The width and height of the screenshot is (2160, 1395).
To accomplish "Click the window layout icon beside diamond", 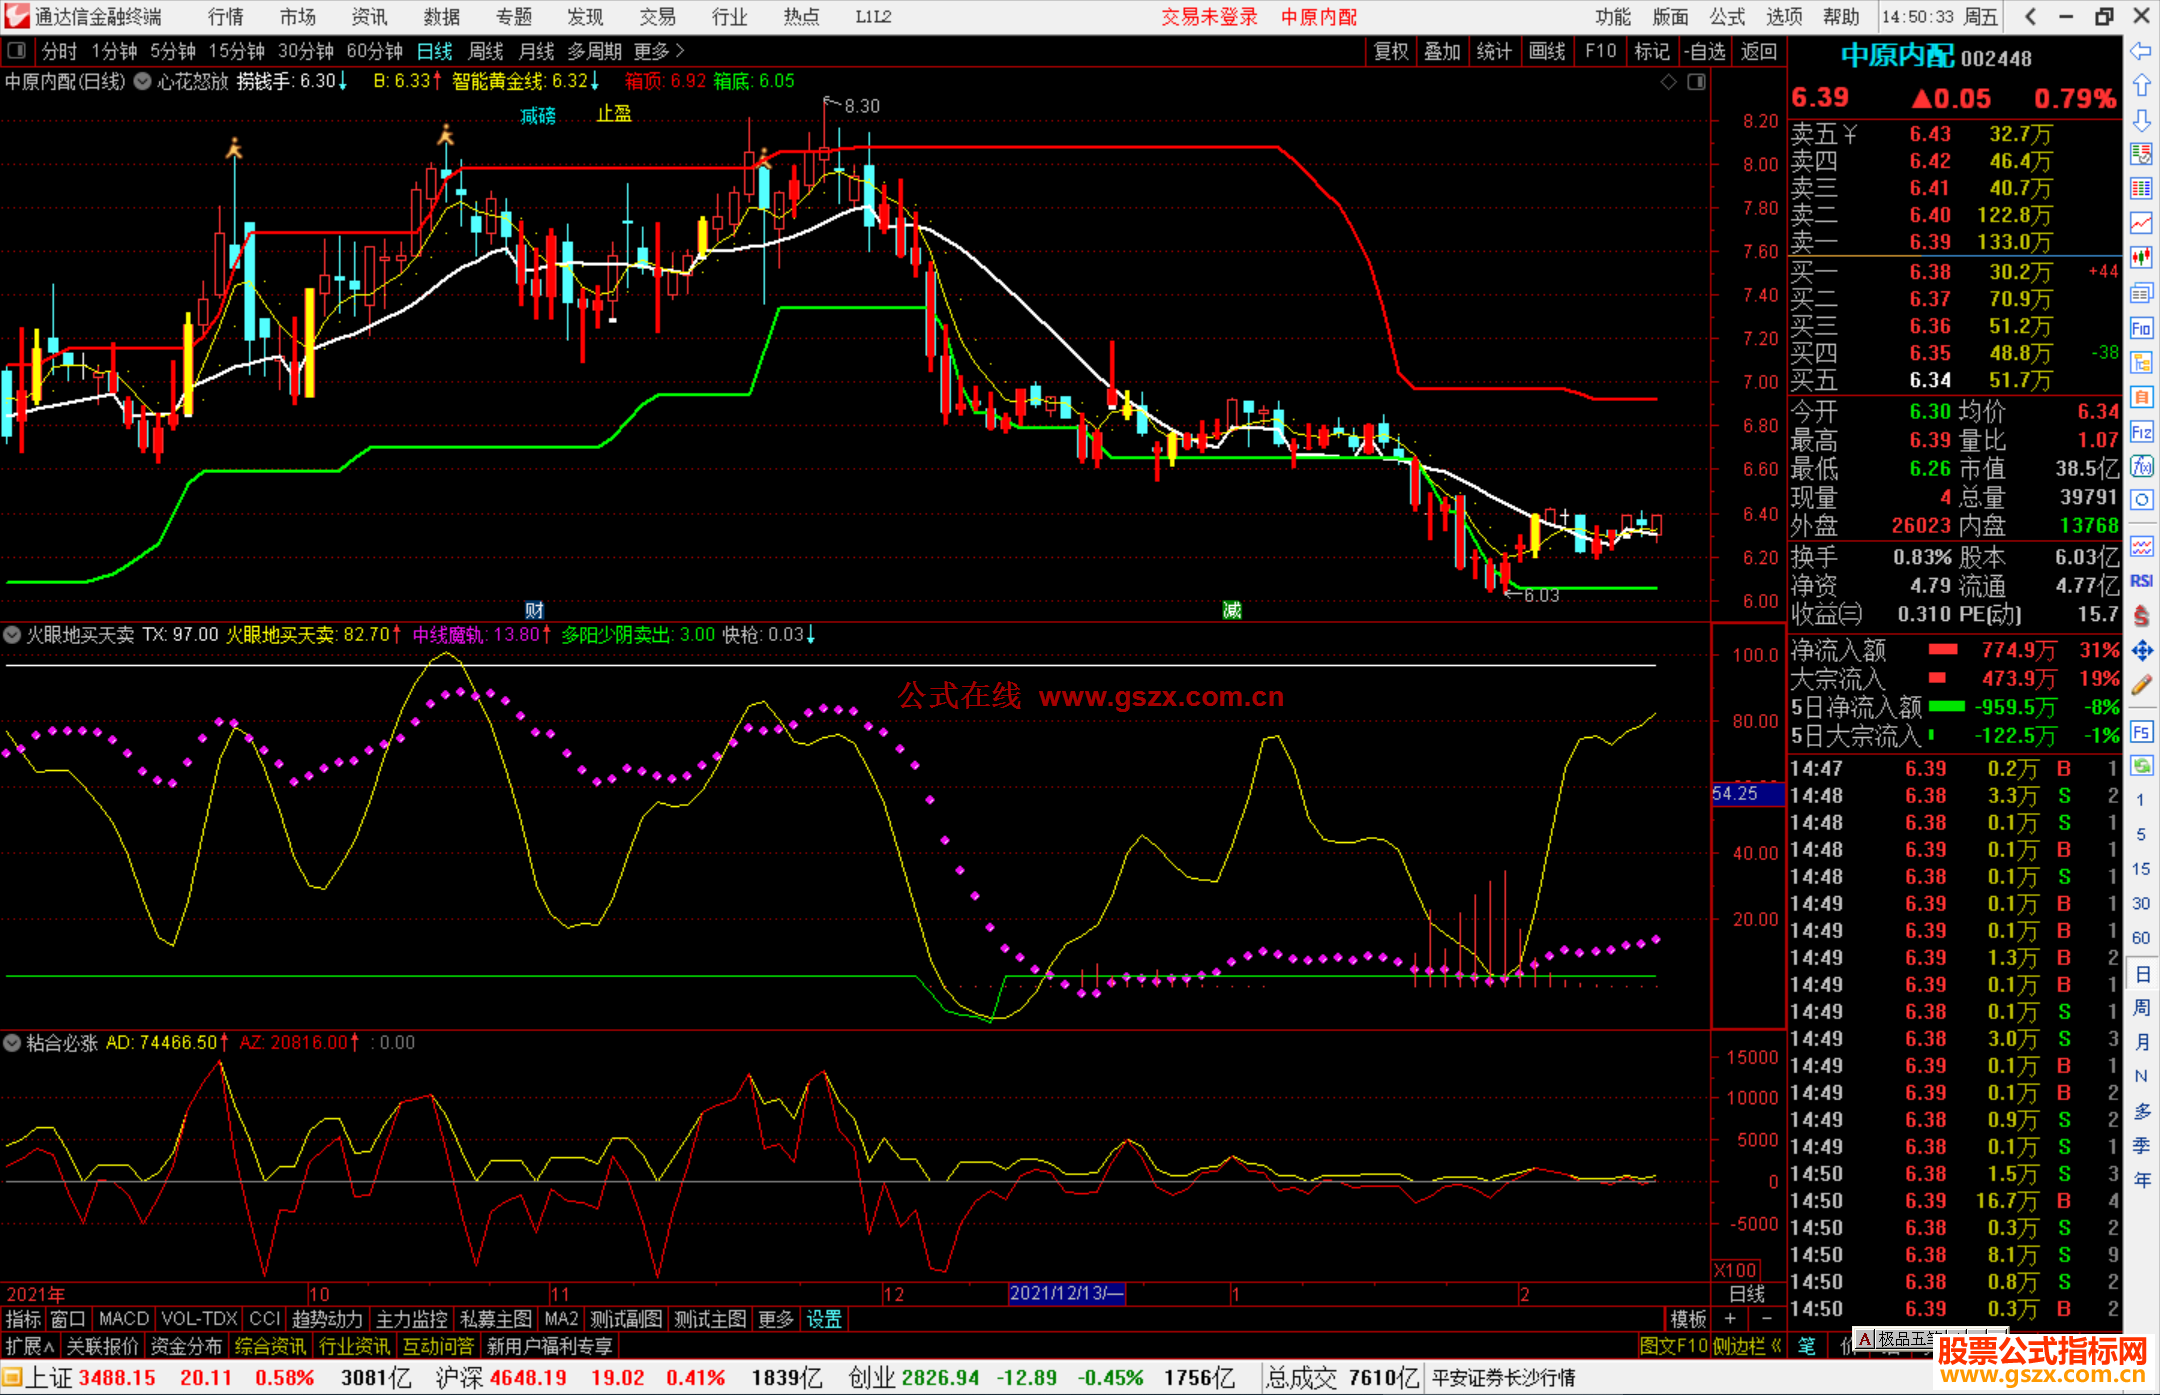I will click(x=1696, y=82).
